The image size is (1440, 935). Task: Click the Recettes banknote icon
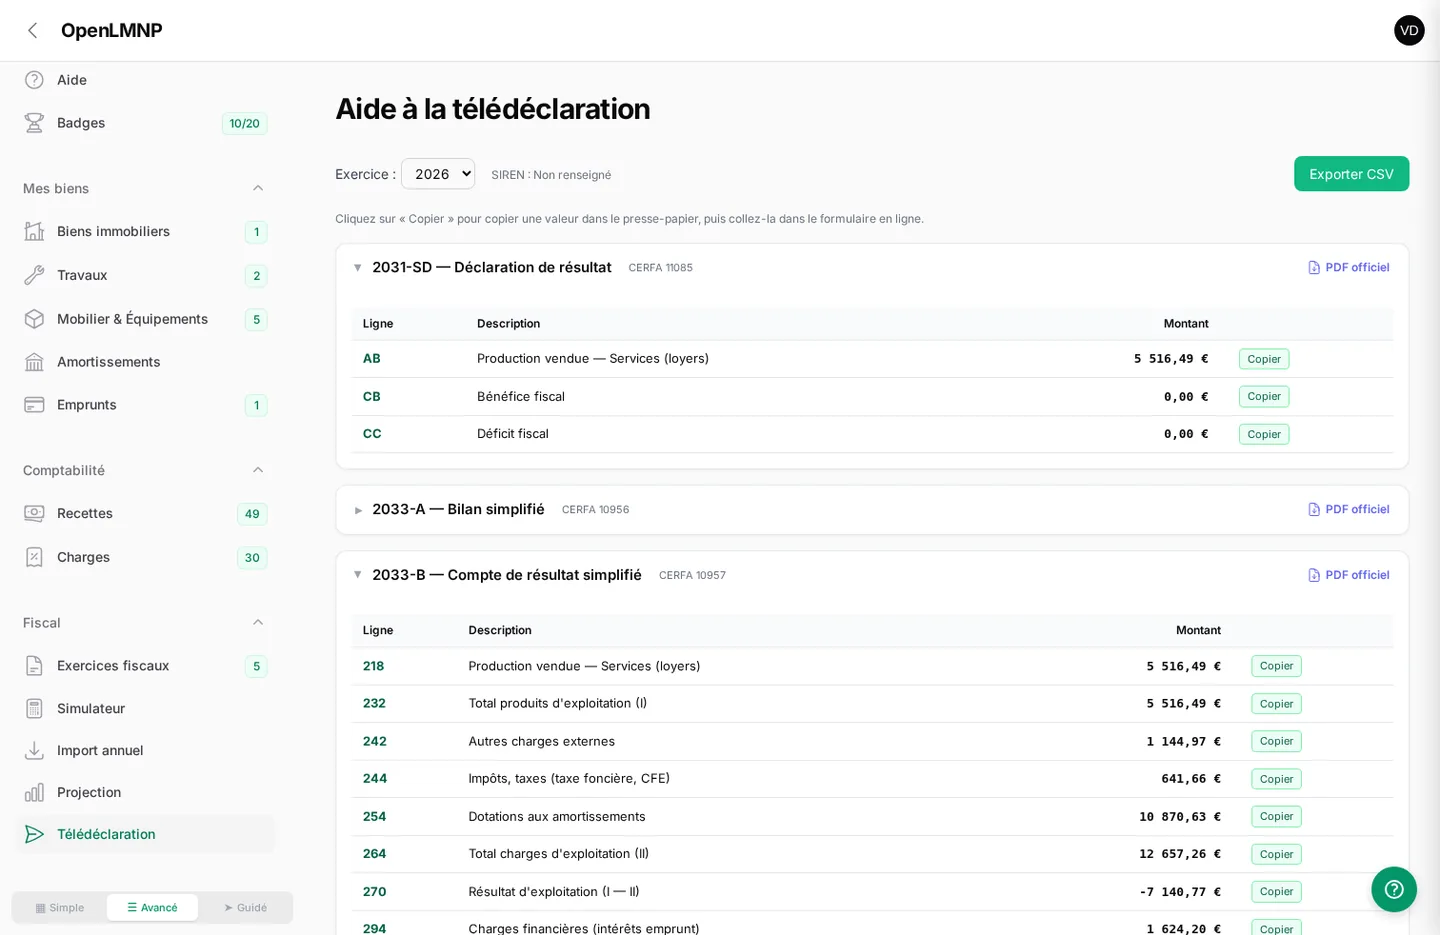(34, 513)
